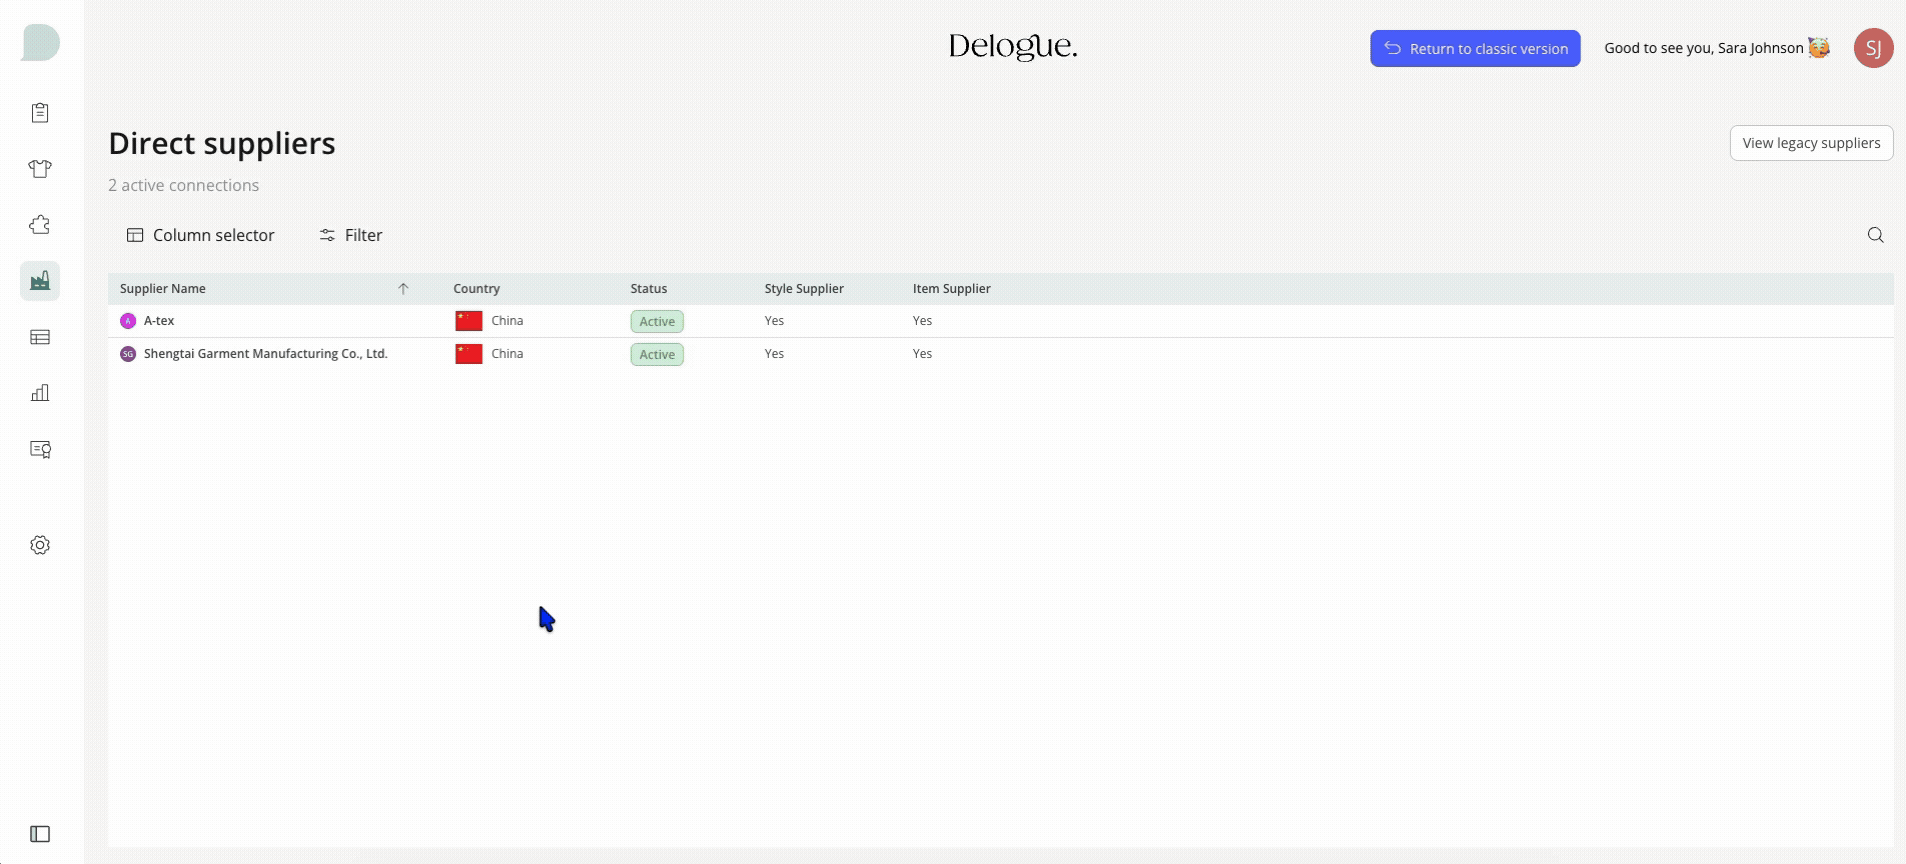Open the clipboard icon in sidebar
Screen dimensions: 1906x864
(40, 113)
